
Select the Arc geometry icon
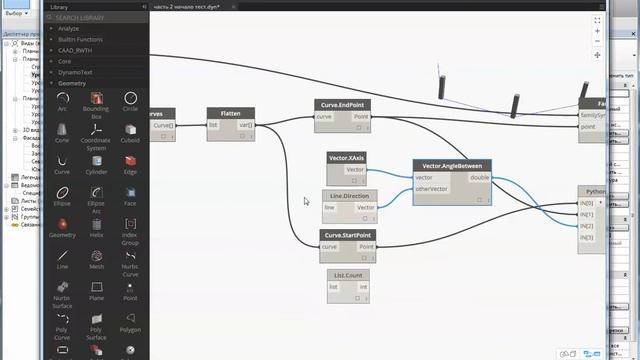click(62, 98)
